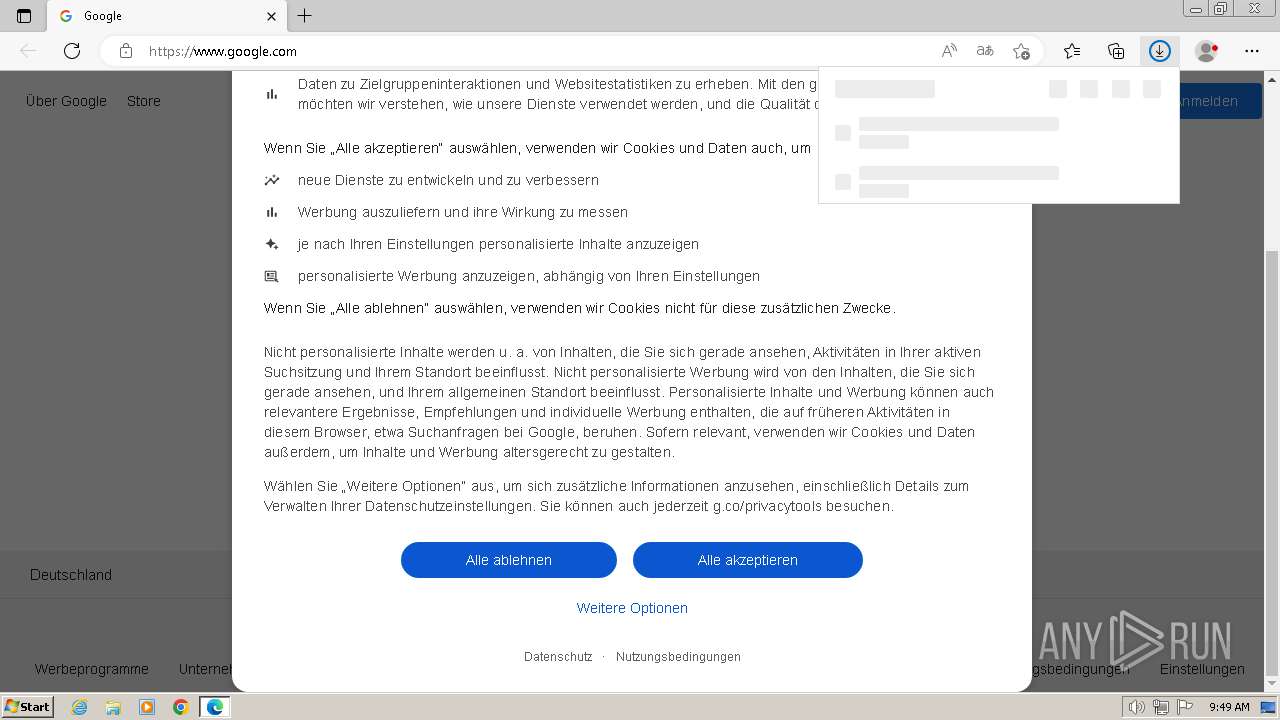
Task: Click the Über Google link
Action: 66,101
